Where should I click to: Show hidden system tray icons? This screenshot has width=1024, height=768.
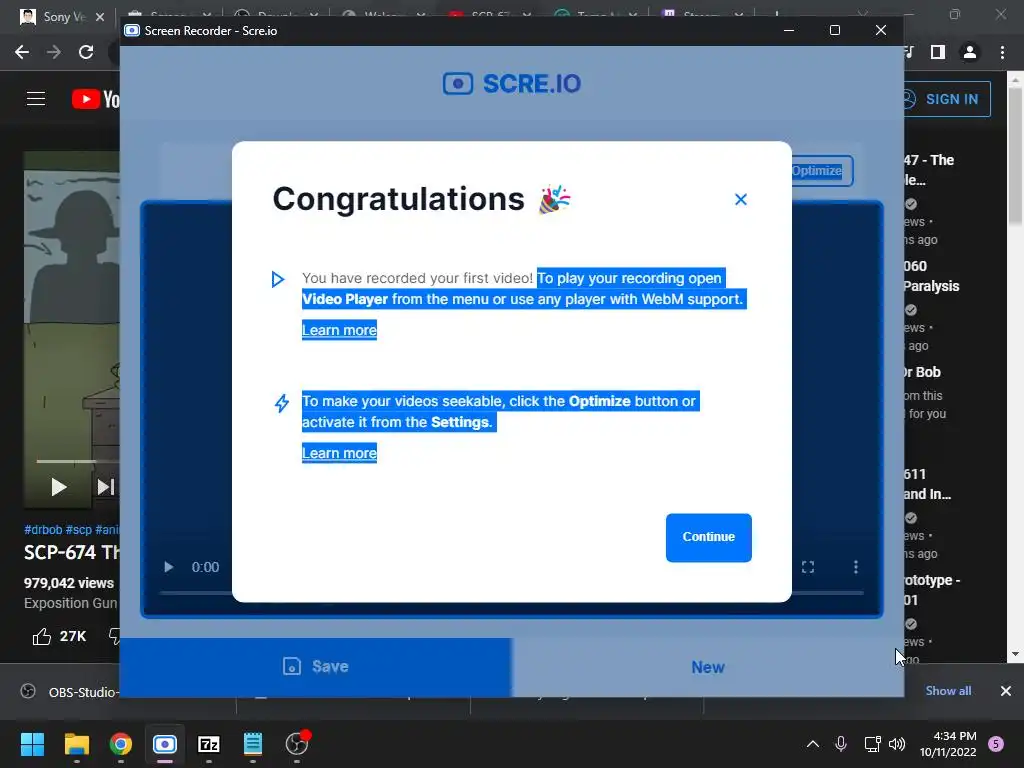coord(812,744)
